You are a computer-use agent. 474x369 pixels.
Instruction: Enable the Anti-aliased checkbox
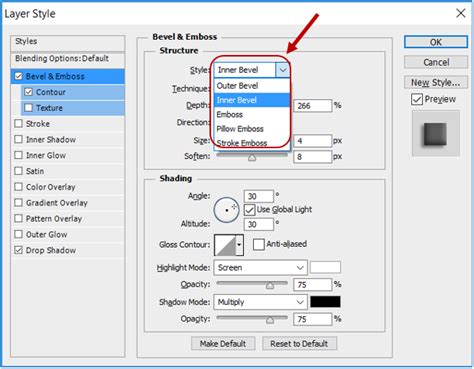(259, 244)
